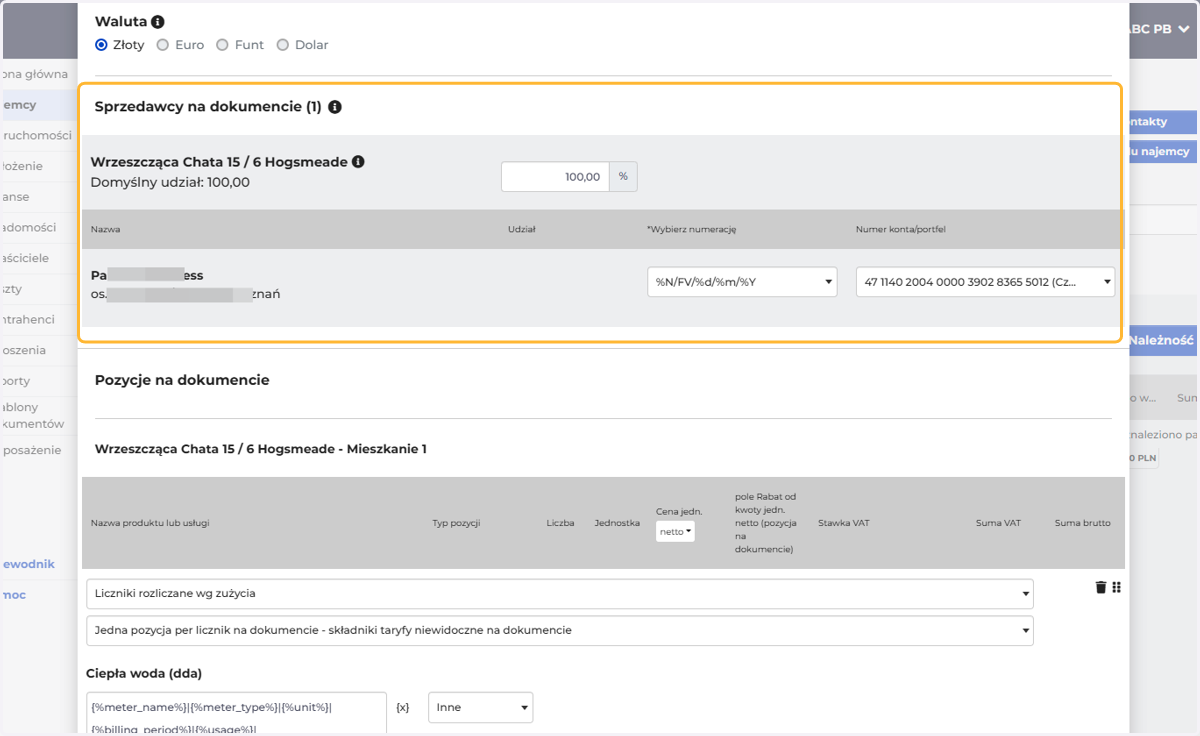The image size is (1200, 736).
Task: Click info icon beside Wrzeszcząca Chata 15 / 6 Hogsmeade
Action: click(x=358, y=161)
